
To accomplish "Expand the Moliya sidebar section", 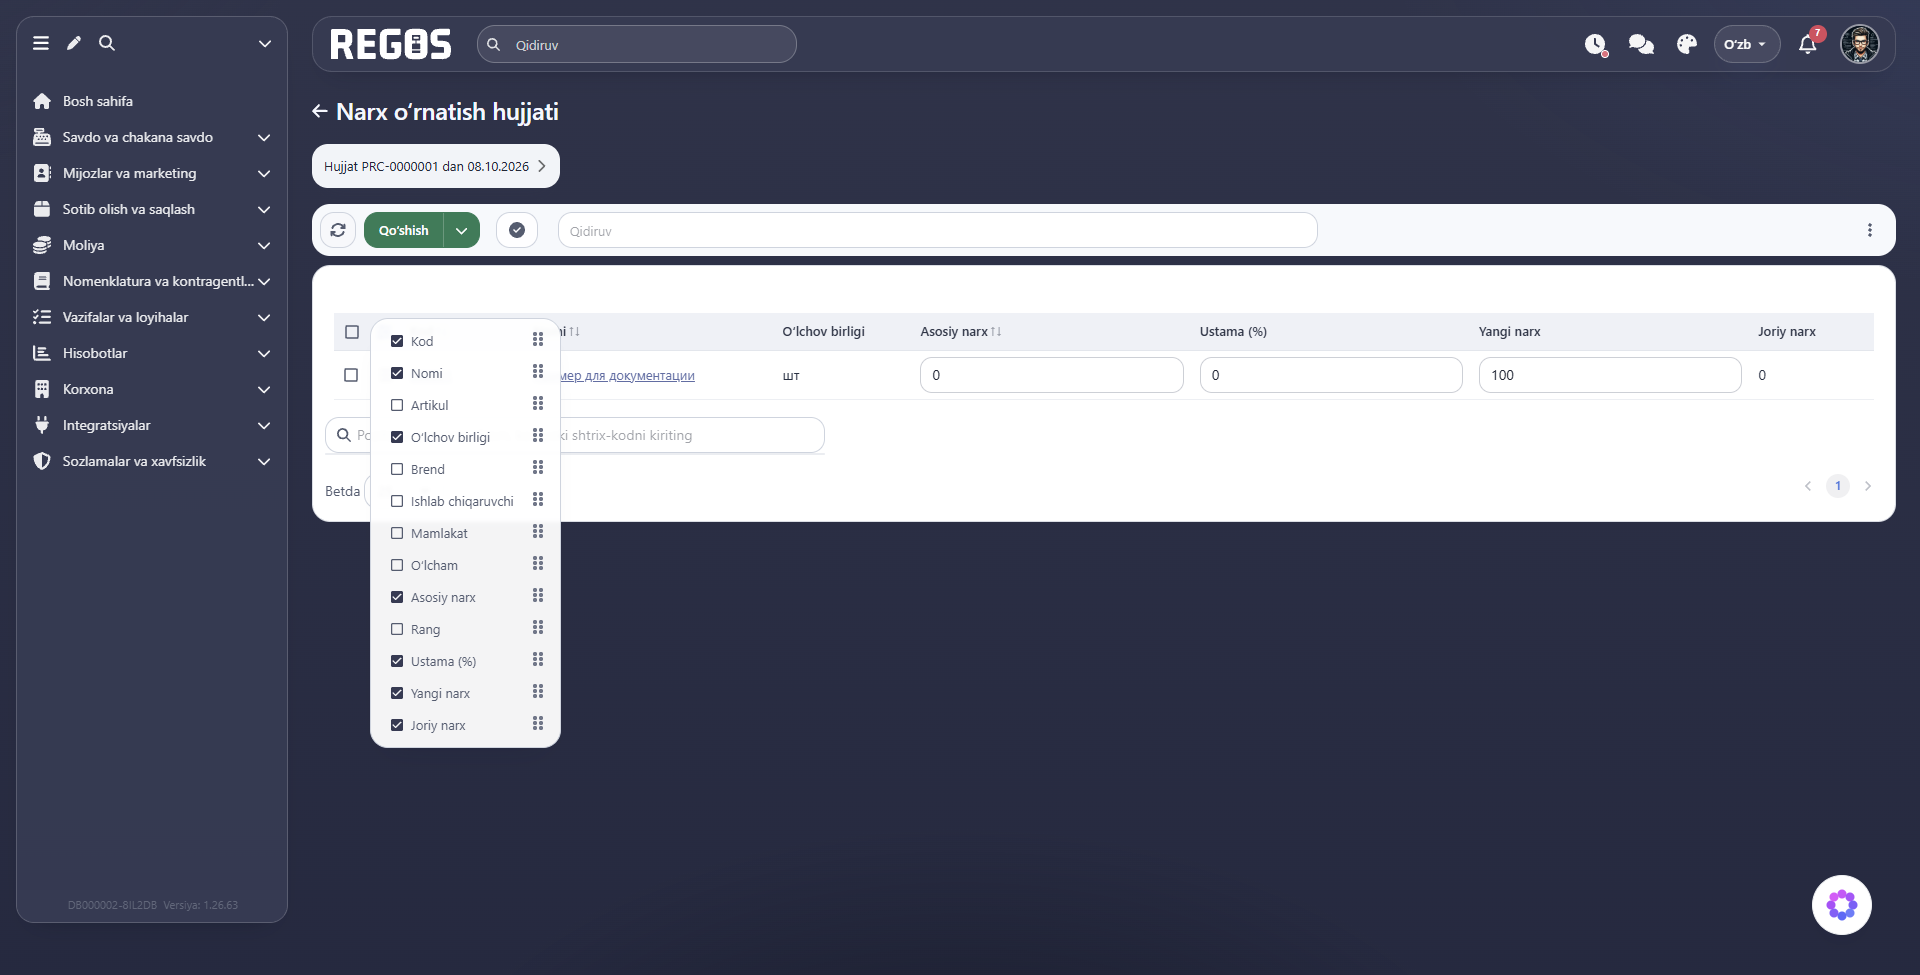I will point(152,245).
